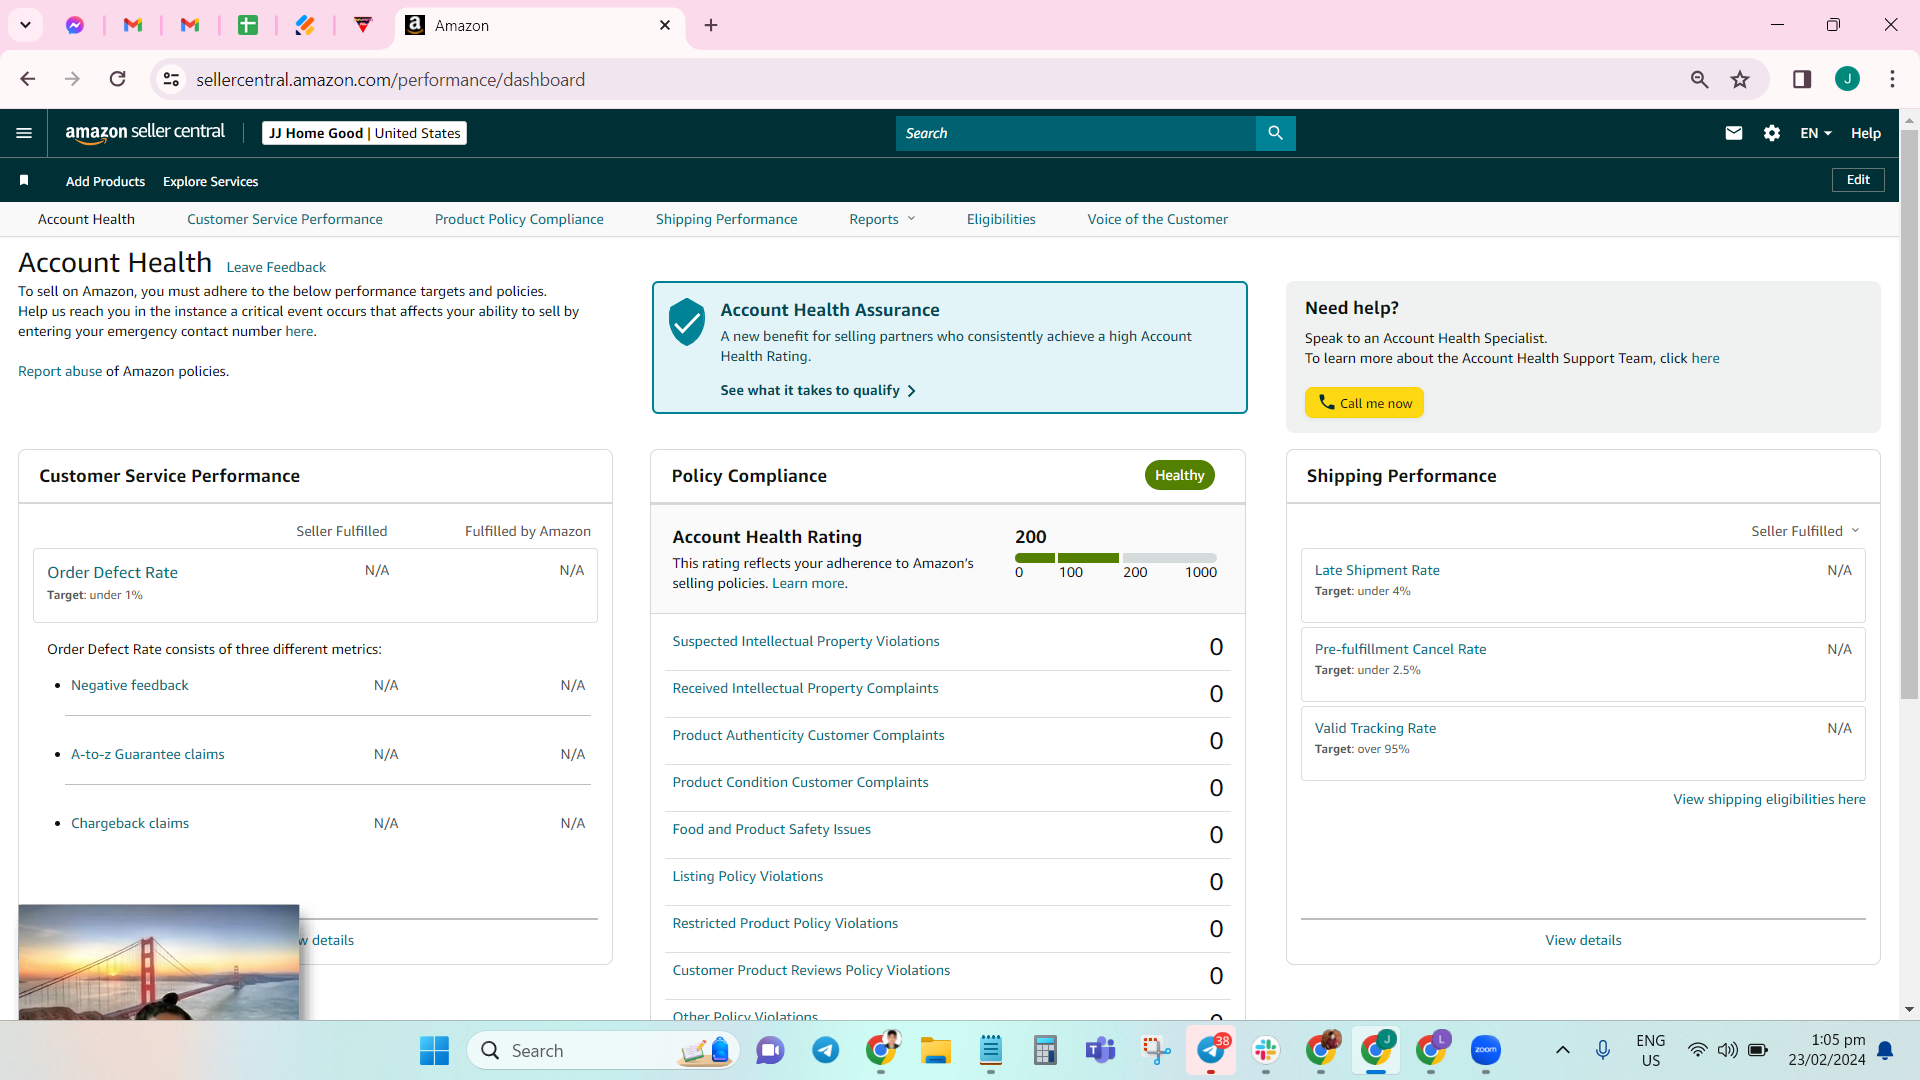Switch to the pinned Messenger tab
Viewport: 1920px width, 1080px height.
75,25
